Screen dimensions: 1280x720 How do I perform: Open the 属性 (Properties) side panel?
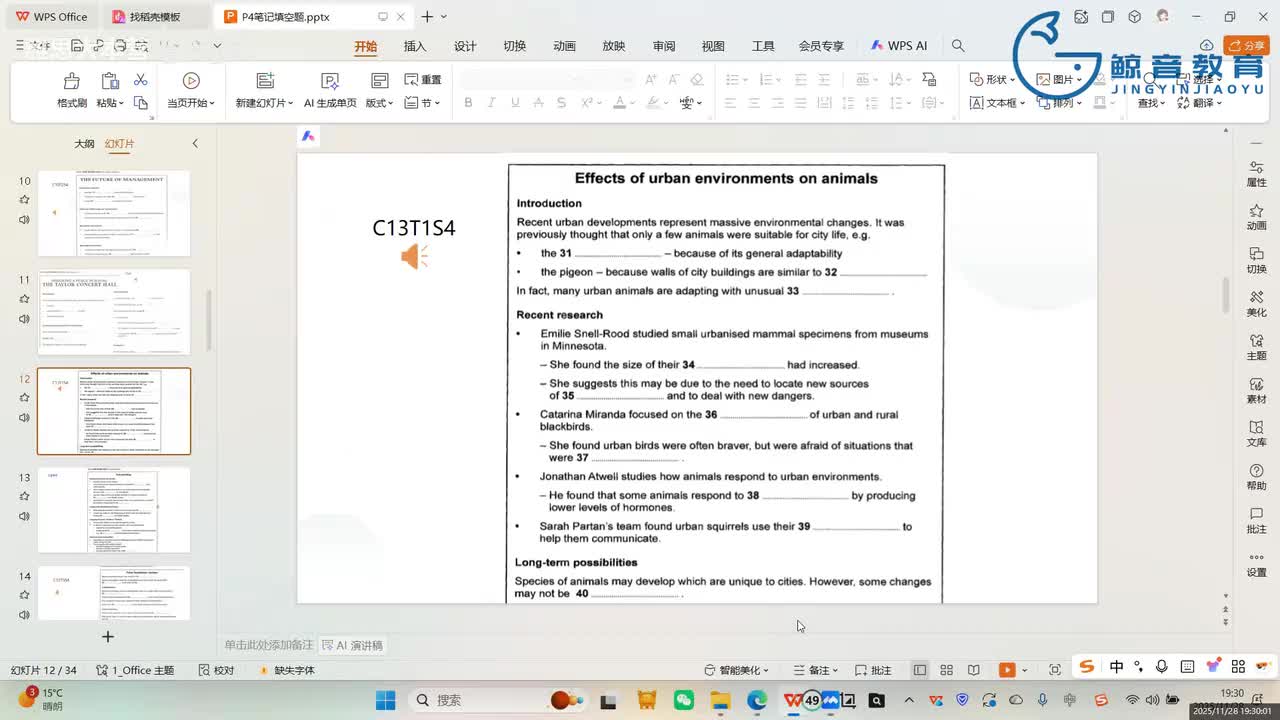[x=1256, y=173]
